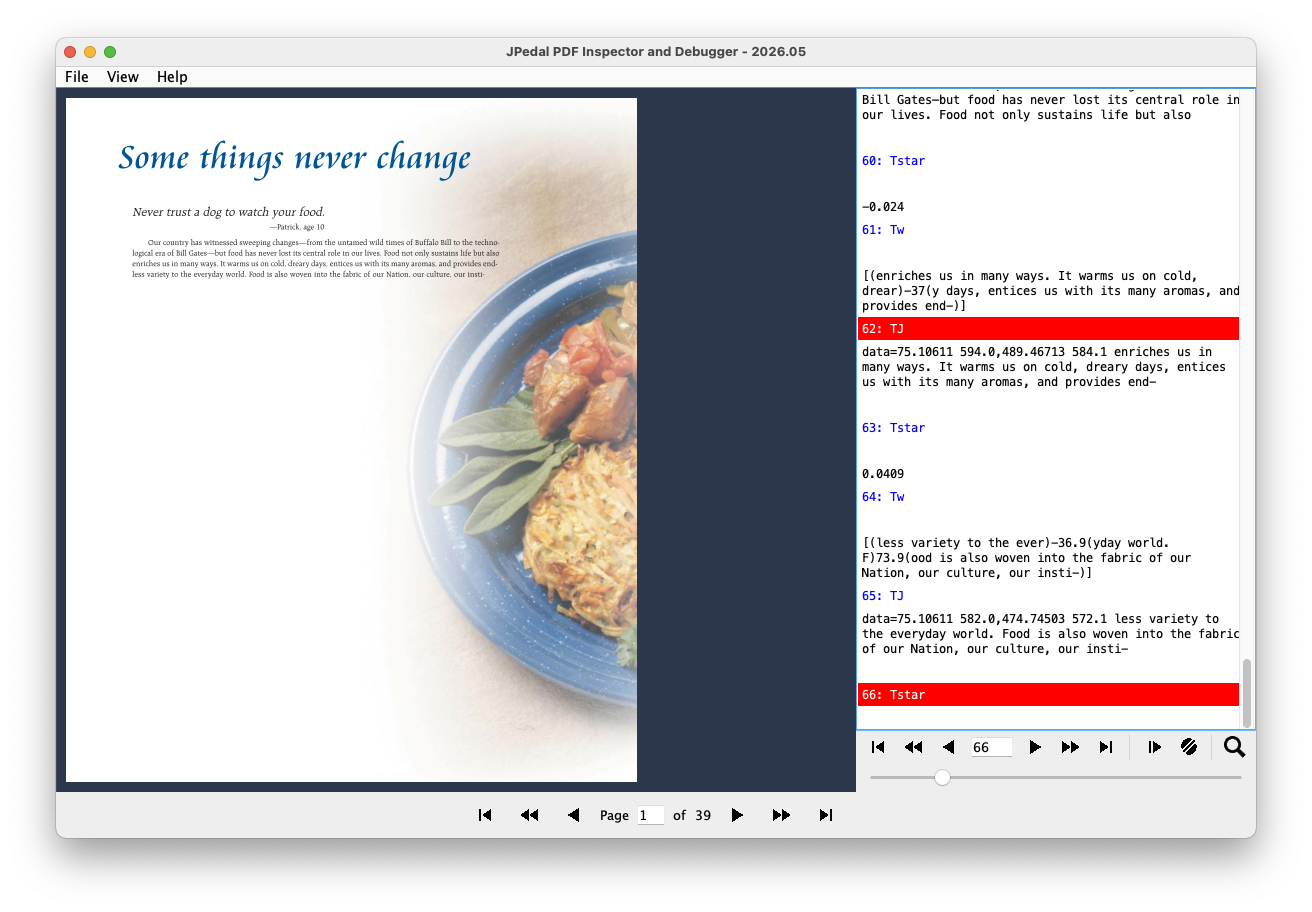This screenshot has height=912, width=1312.
Task: Select the highlighted '66: Tstar' command
Action: 1048,694
